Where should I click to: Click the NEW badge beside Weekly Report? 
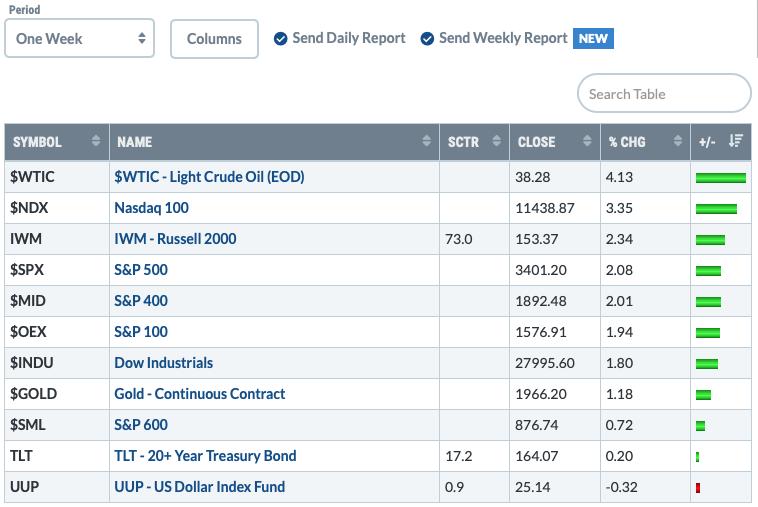pyautogui.click(x=593, y=39)
